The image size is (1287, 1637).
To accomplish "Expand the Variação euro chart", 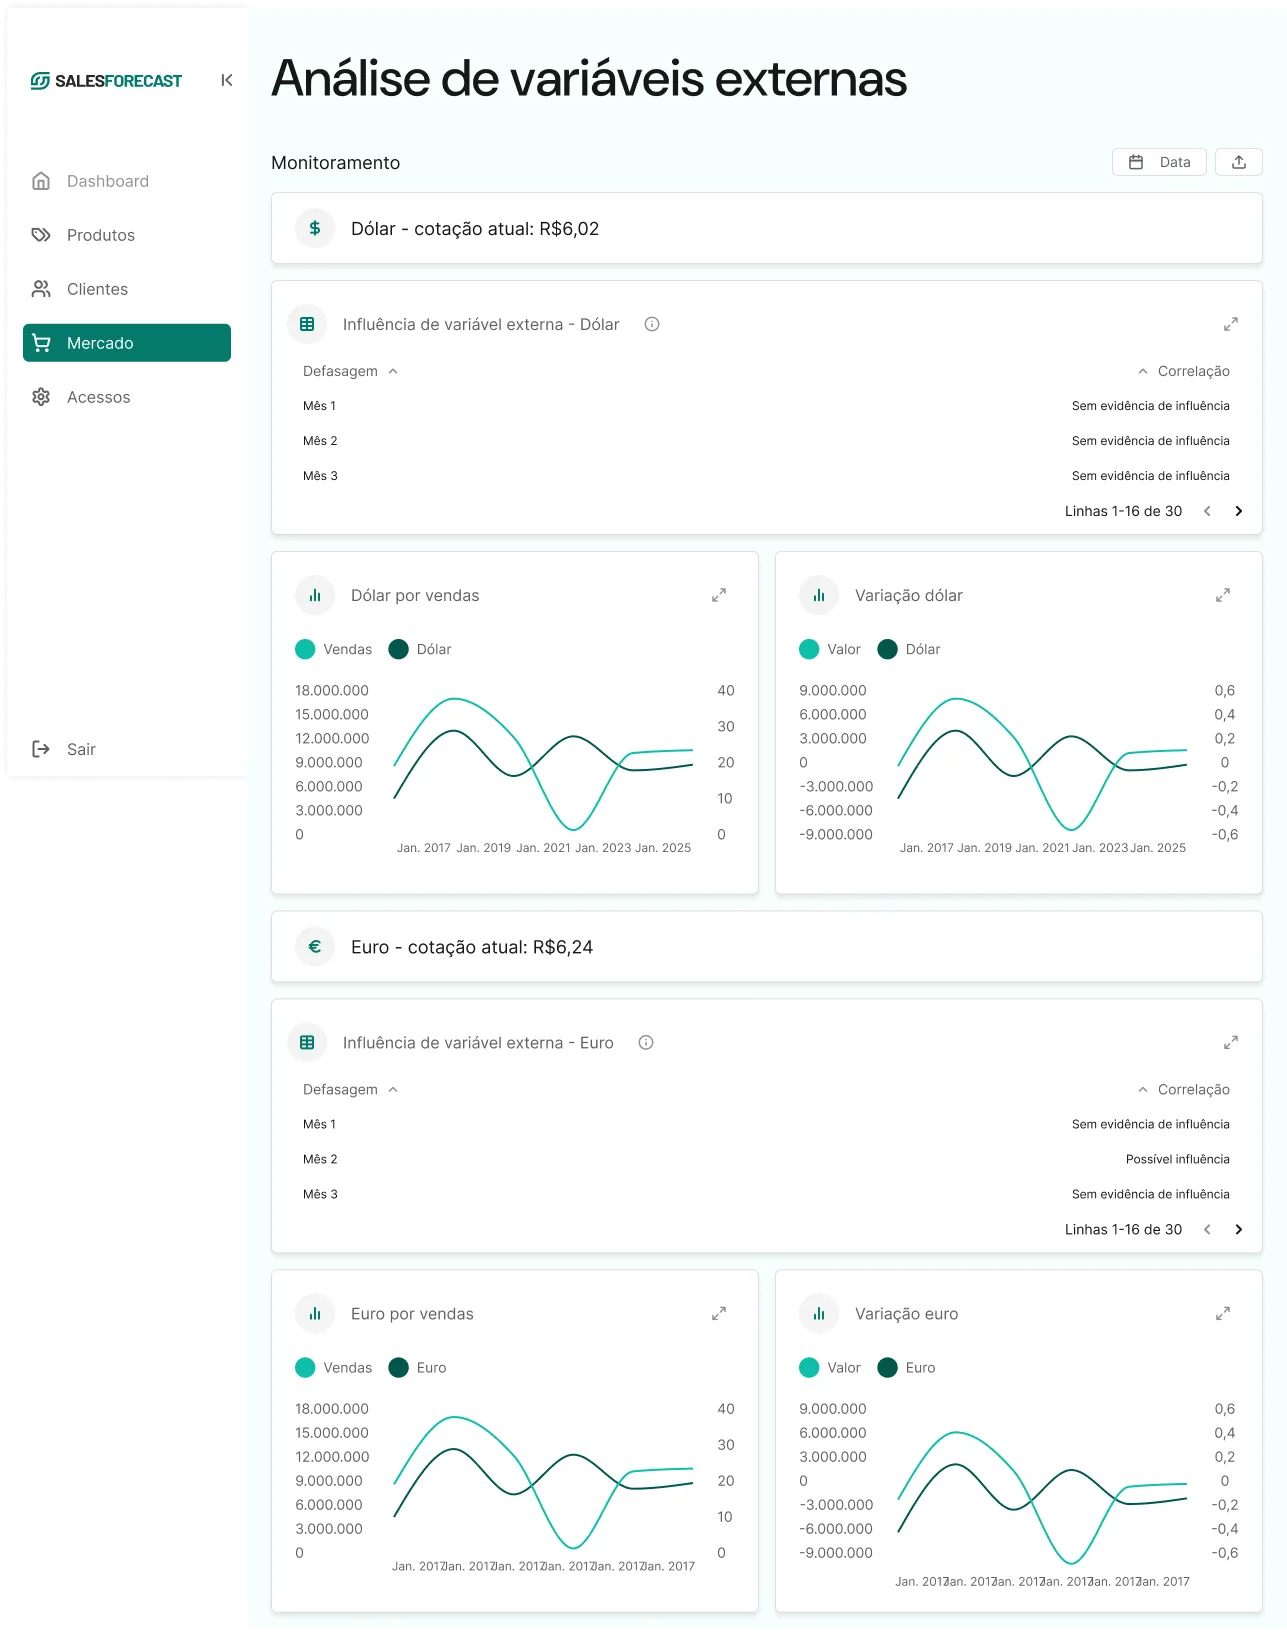I will [1223, 1313].
